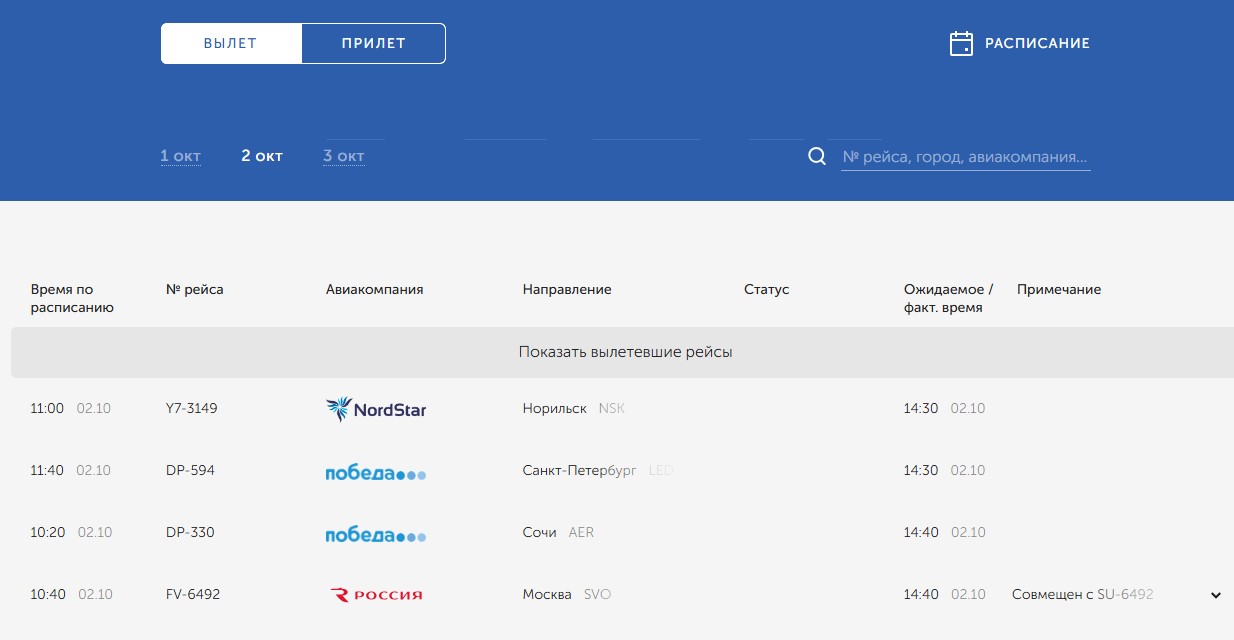Click destination Москва SVO

(567, 594)
